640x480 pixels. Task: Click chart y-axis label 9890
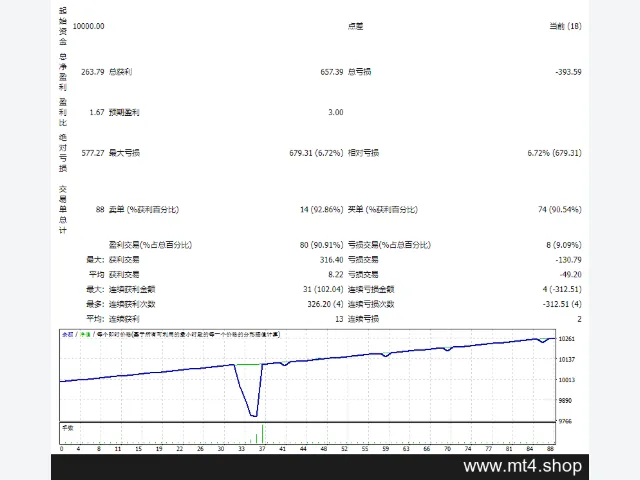(x=565, y=400)
